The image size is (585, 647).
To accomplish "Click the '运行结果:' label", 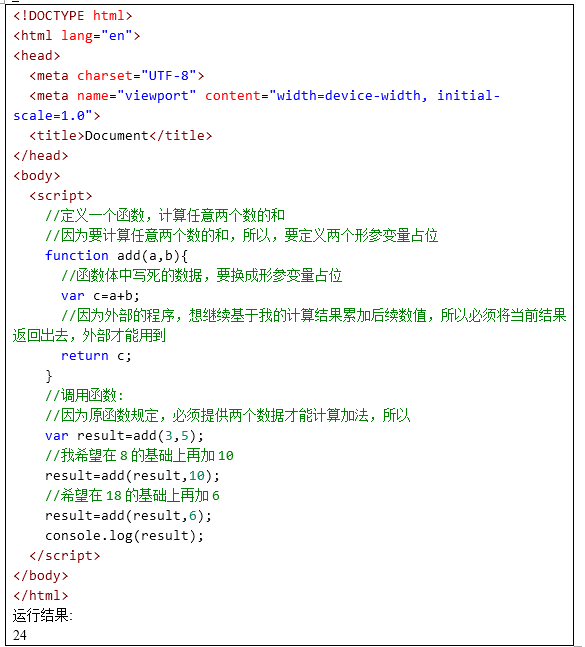I will click(x=43, y=615).
